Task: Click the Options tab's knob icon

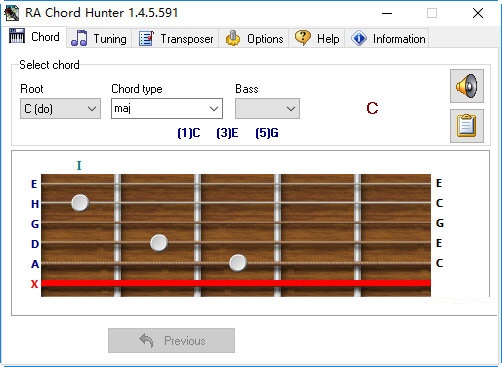Action: click(233, 38)
